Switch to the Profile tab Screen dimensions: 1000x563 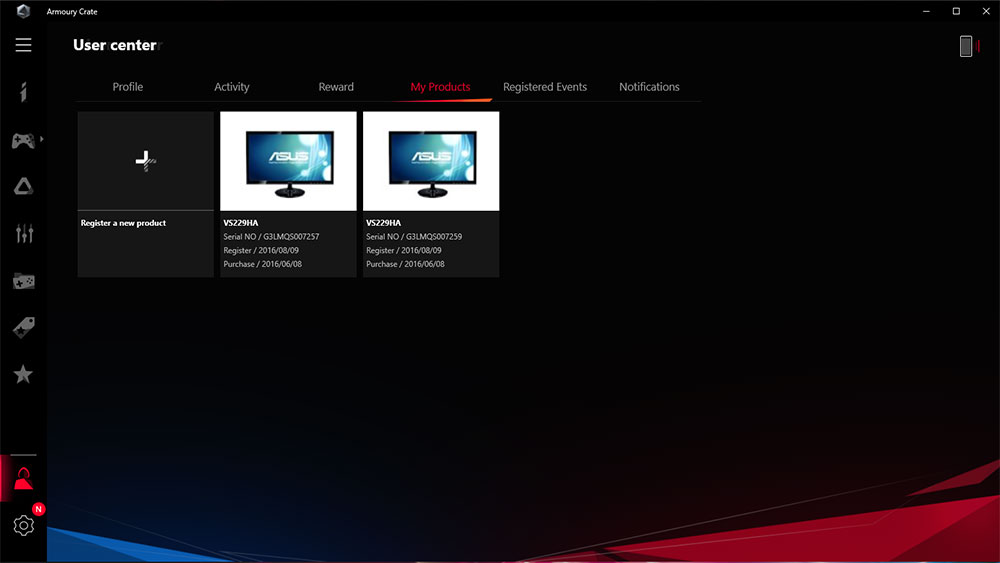[x=128, y=87]
